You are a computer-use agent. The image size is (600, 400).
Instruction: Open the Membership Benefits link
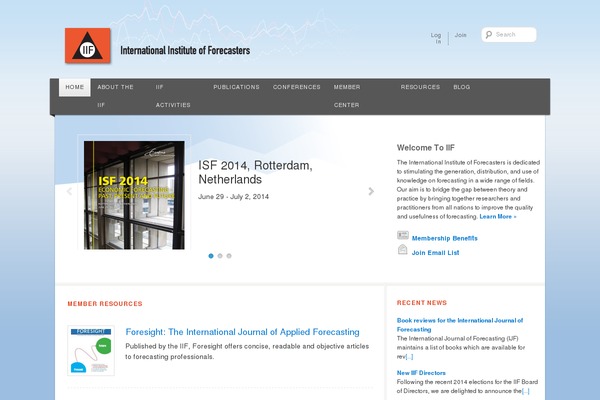point(444,238)
